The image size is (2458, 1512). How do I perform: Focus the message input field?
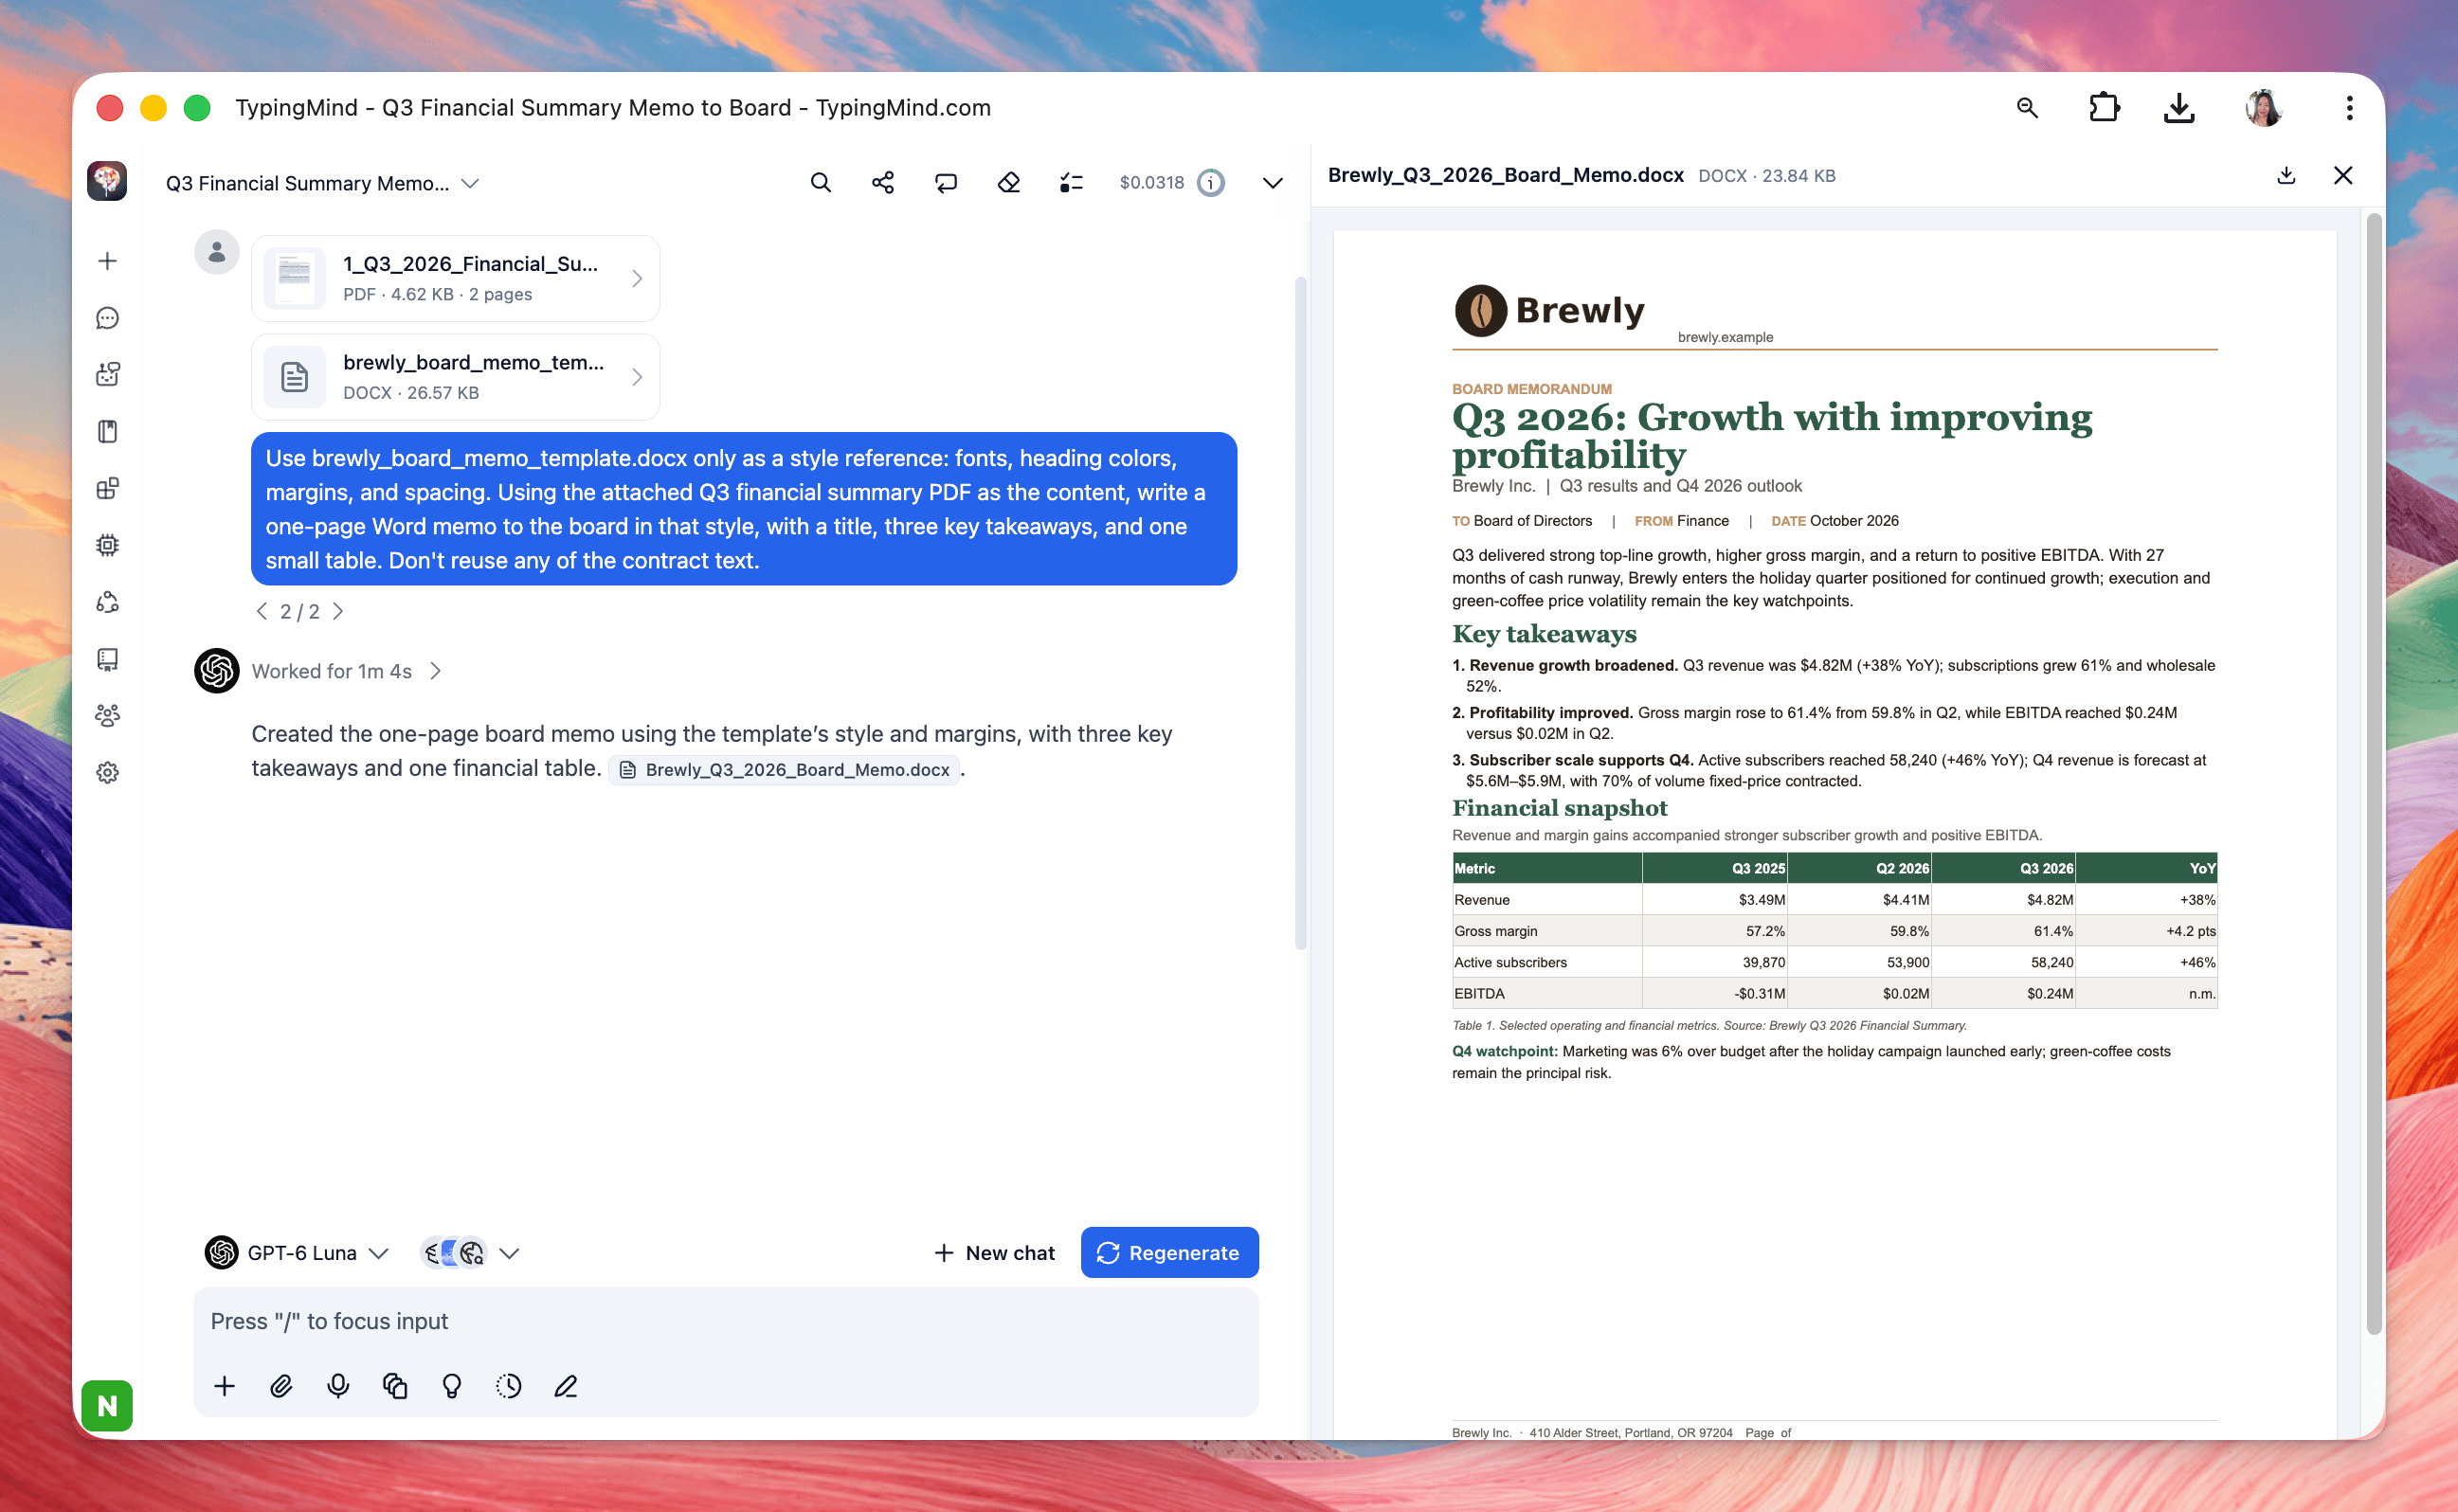pos(725,1321)
